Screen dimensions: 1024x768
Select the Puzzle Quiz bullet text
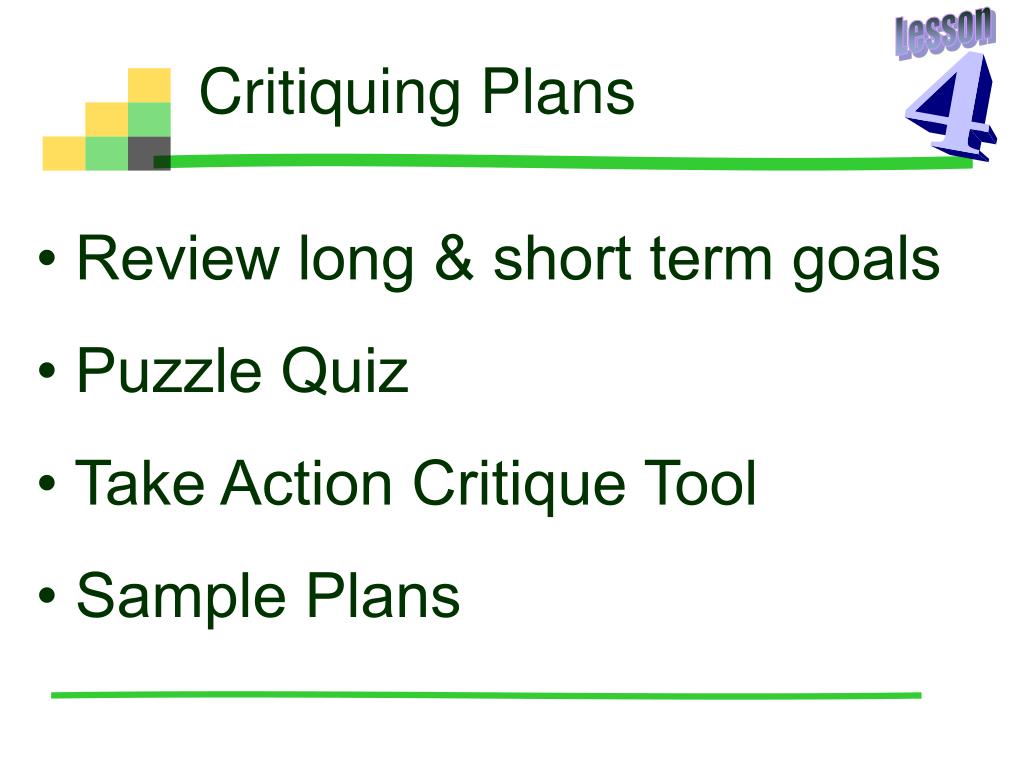242,371
